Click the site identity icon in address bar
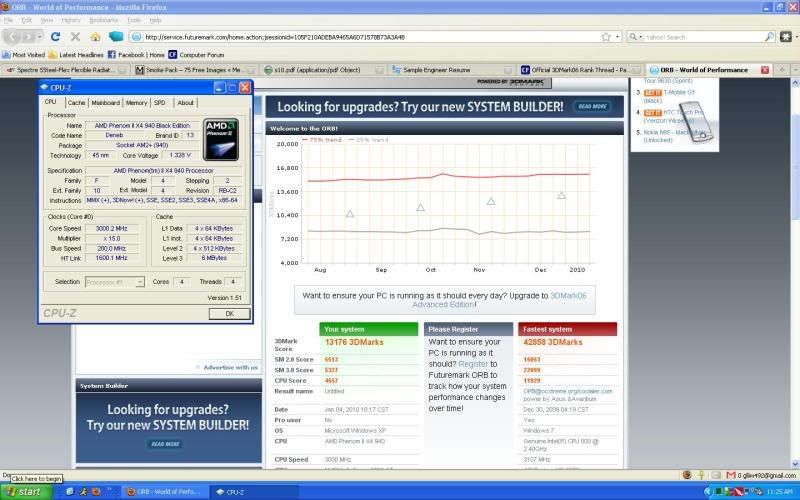 (x=136, y=37)
